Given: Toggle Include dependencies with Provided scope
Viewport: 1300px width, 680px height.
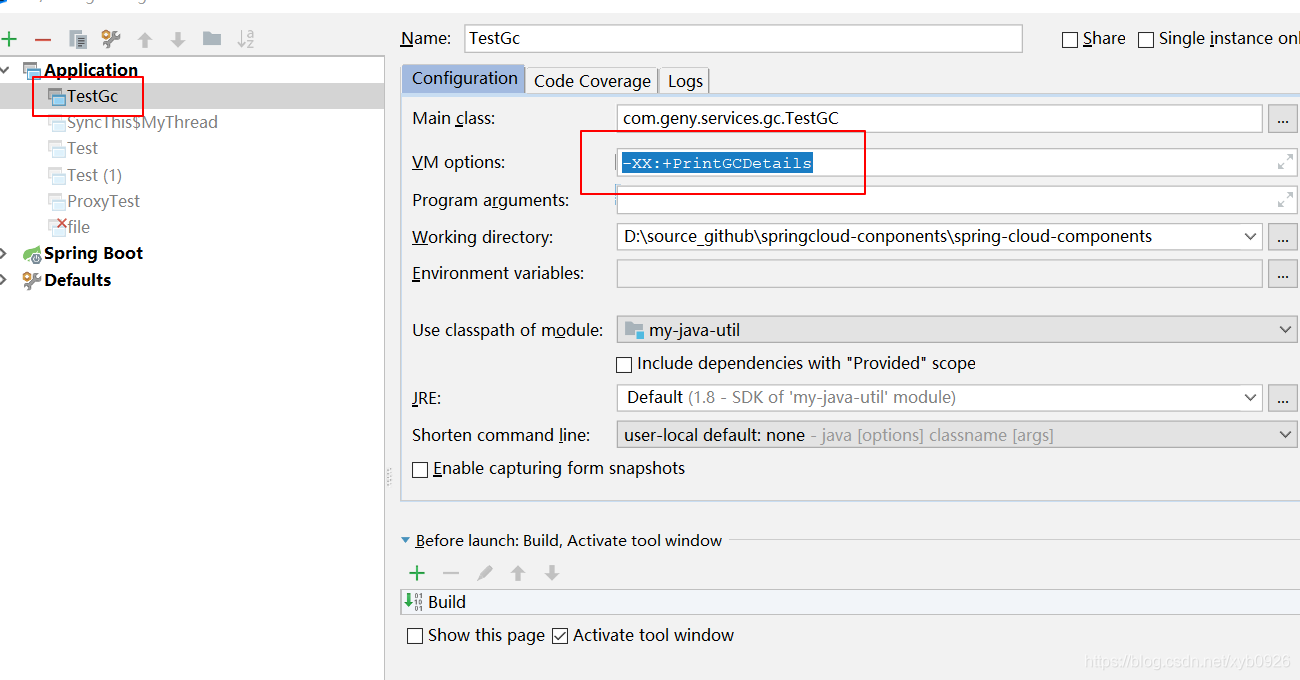Looking at the screenshot, I should tap(625, 364).
